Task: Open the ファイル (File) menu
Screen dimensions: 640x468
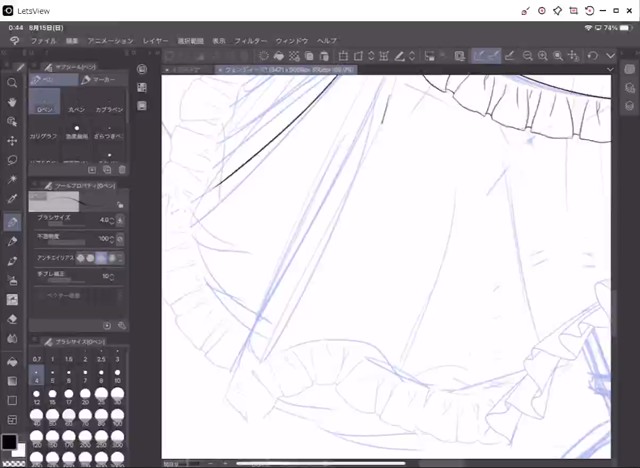Action: pos(43,41)
